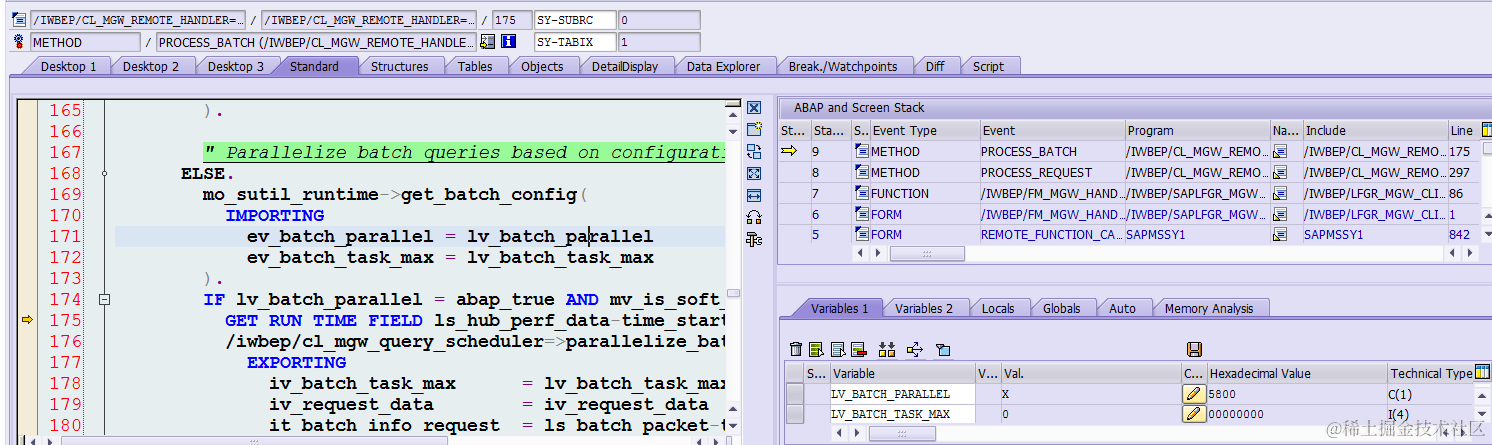Click the remove row icon with red bar
Image resolution: width=1492 pixels, height=445 pixels.
pyautogui.click(x=857, y=349)
